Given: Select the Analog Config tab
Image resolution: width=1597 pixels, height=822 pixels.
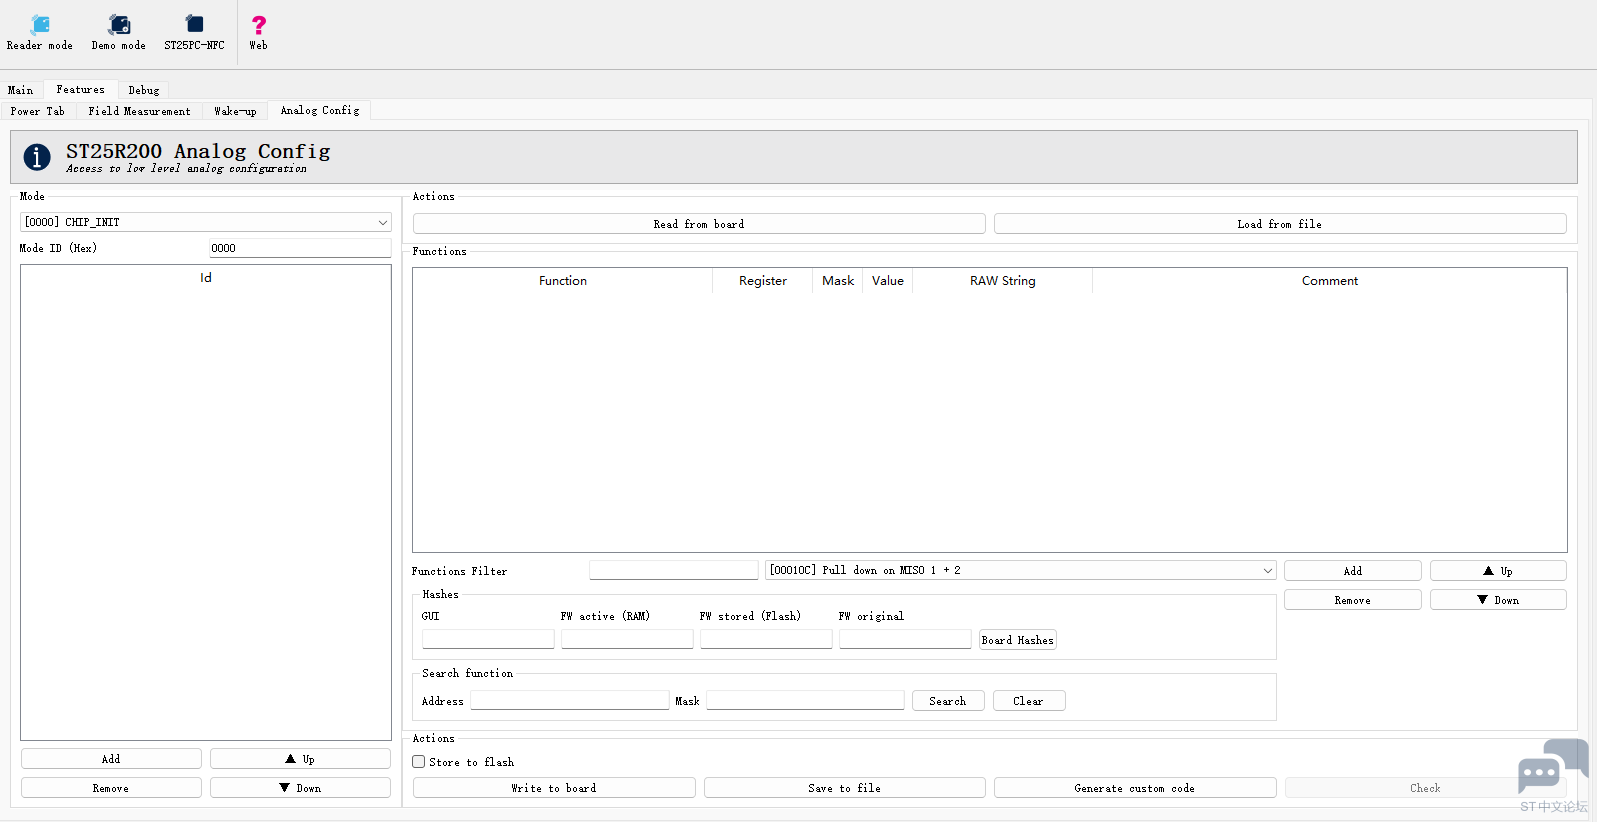Looking at the screenshot, I should (320, 110).
